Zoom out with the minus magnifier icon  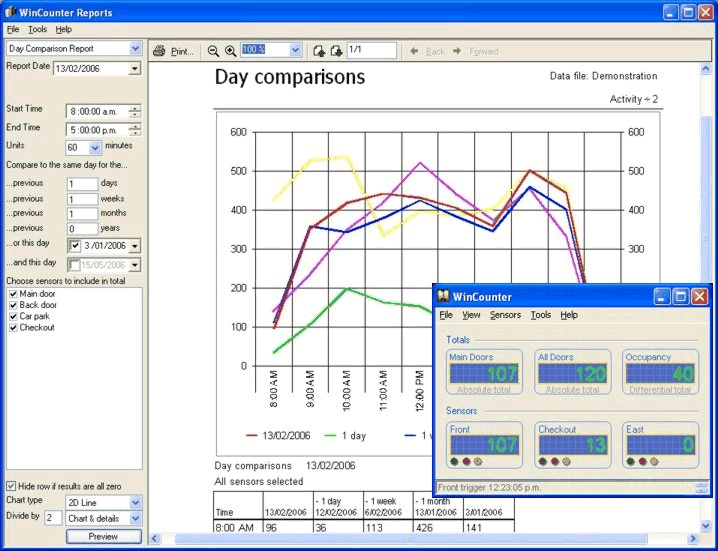(x=213, y=51)
